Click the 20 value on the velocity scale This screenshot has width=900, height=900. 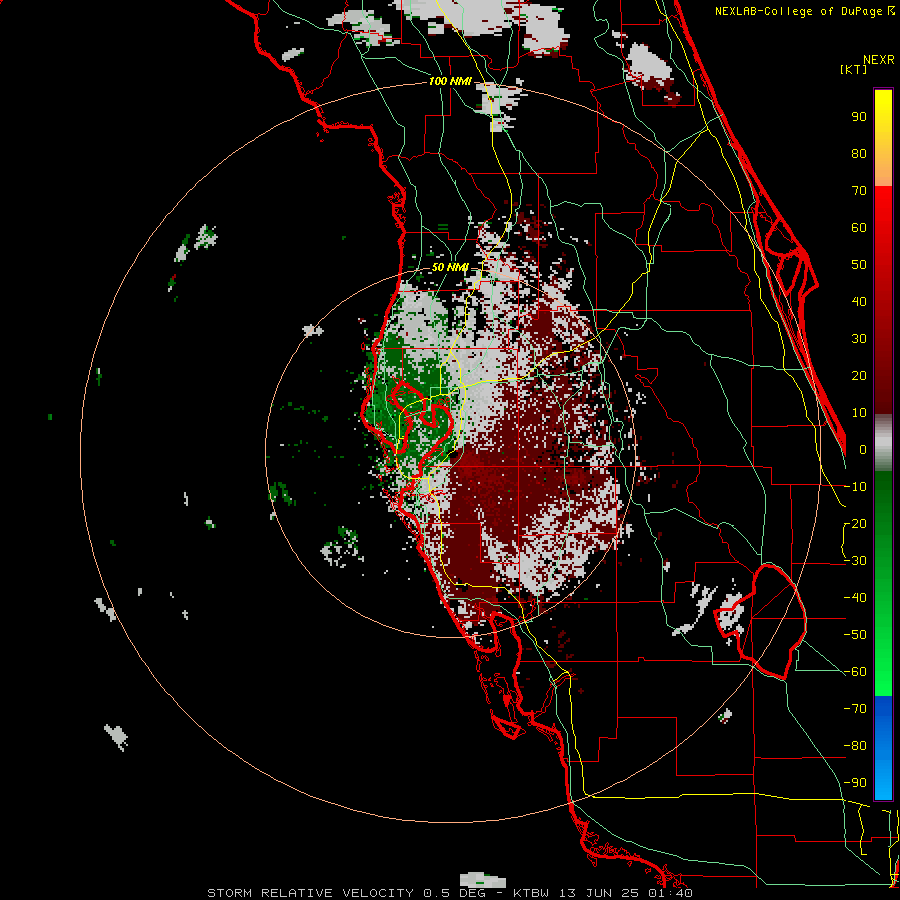pyautogui.click(x=859, y=376)
